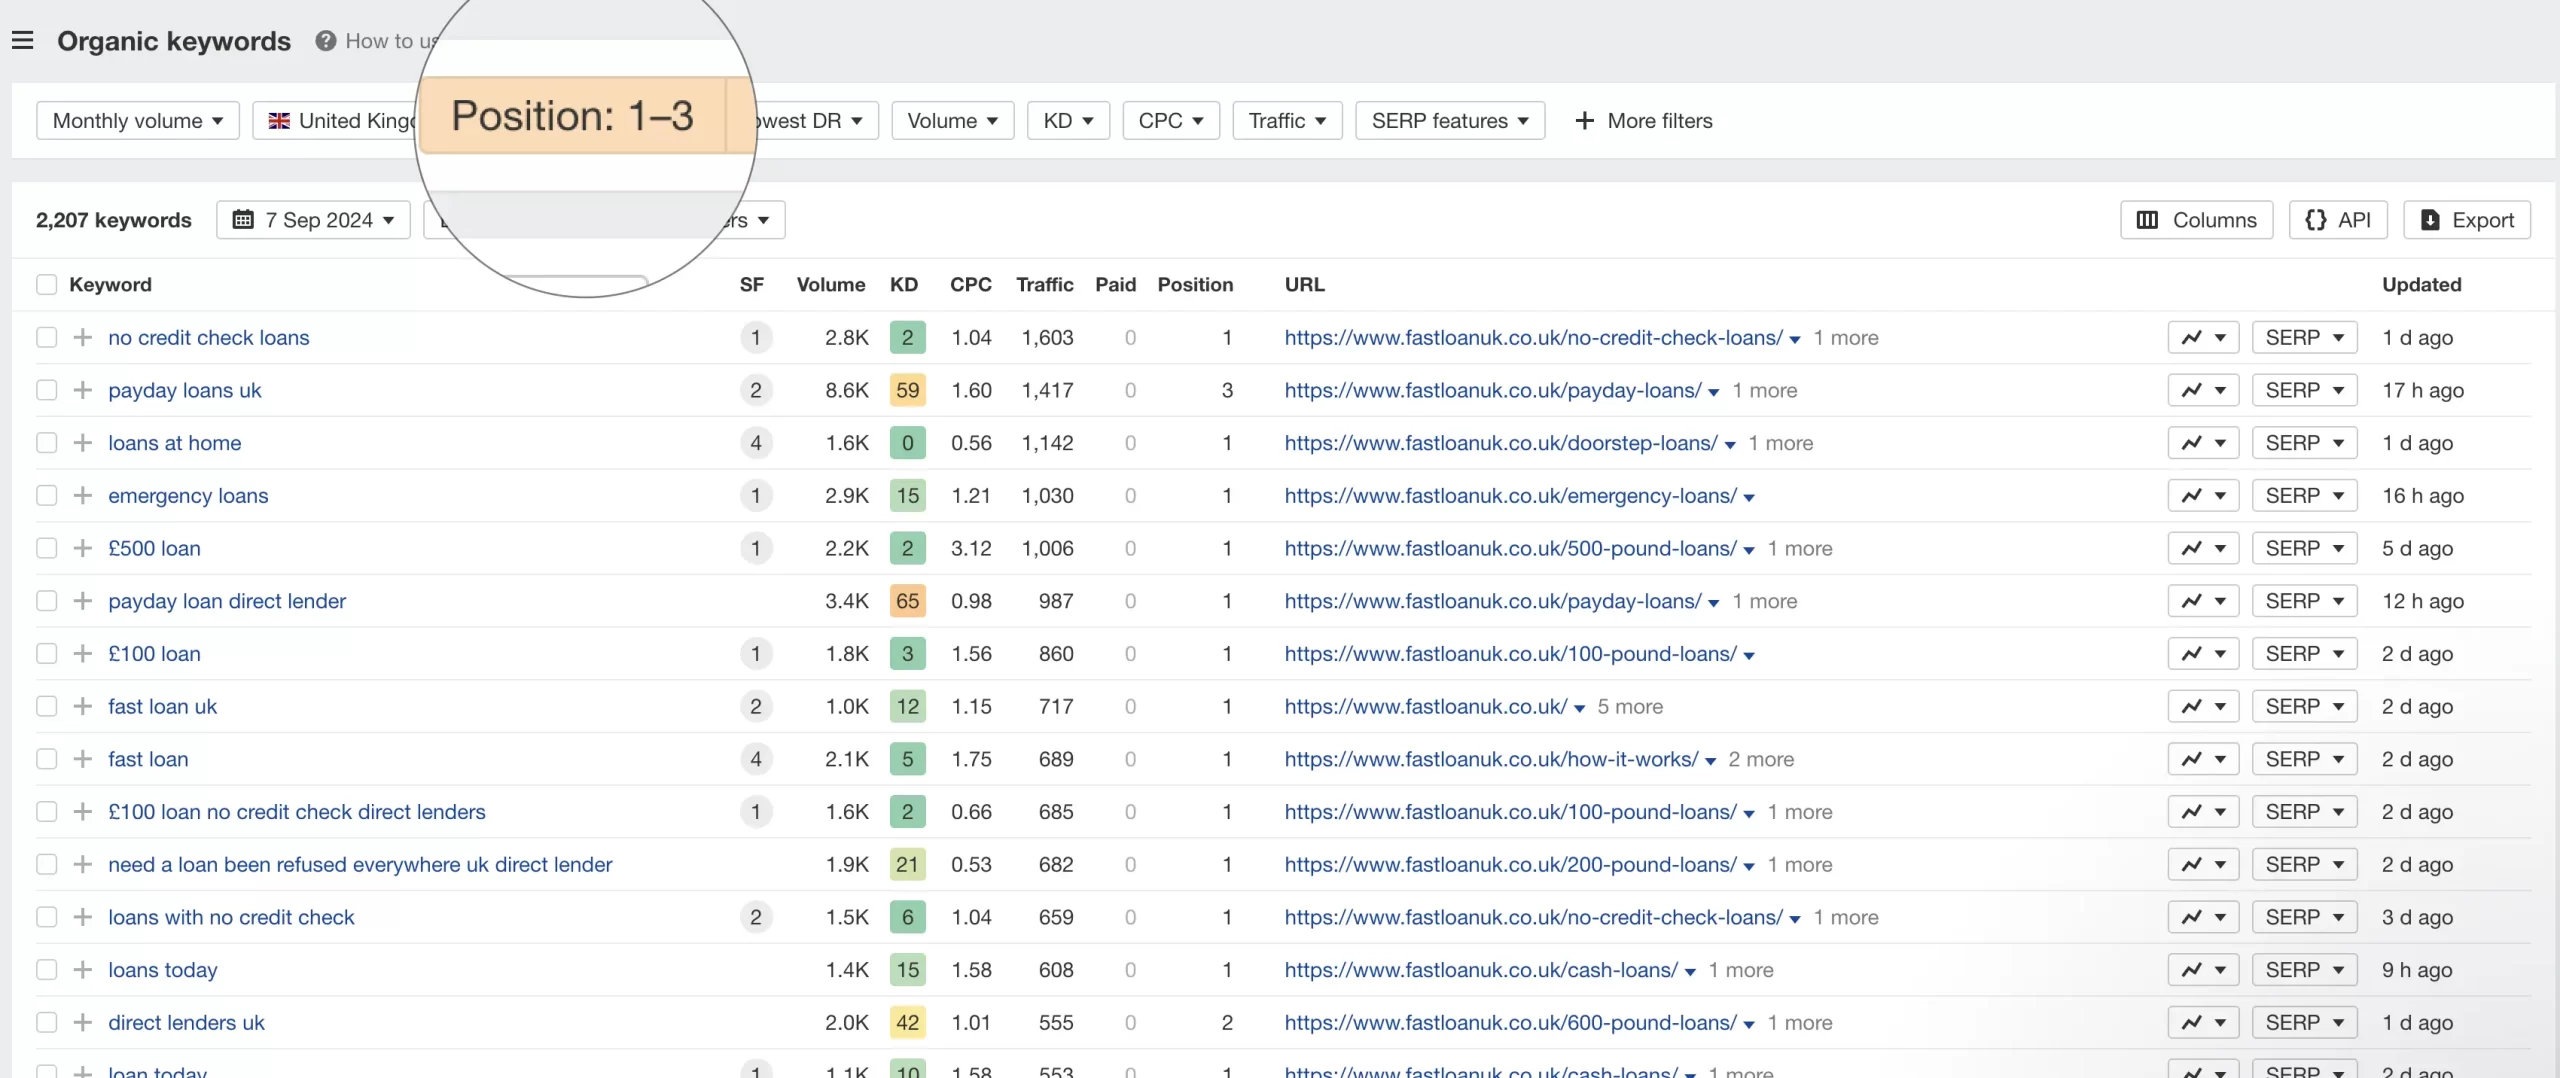Open trend chart for 'payday loans uk'
Image resolution: width=2560 pixels, height=1078 pixels.
2203,391
